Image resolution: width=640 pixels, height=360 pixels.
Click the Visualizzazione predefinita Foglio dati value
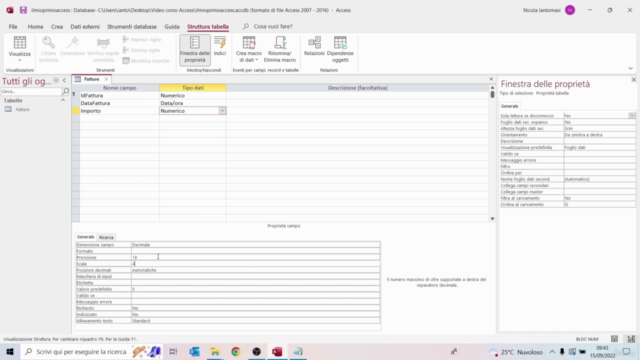[x=599, y=147]
